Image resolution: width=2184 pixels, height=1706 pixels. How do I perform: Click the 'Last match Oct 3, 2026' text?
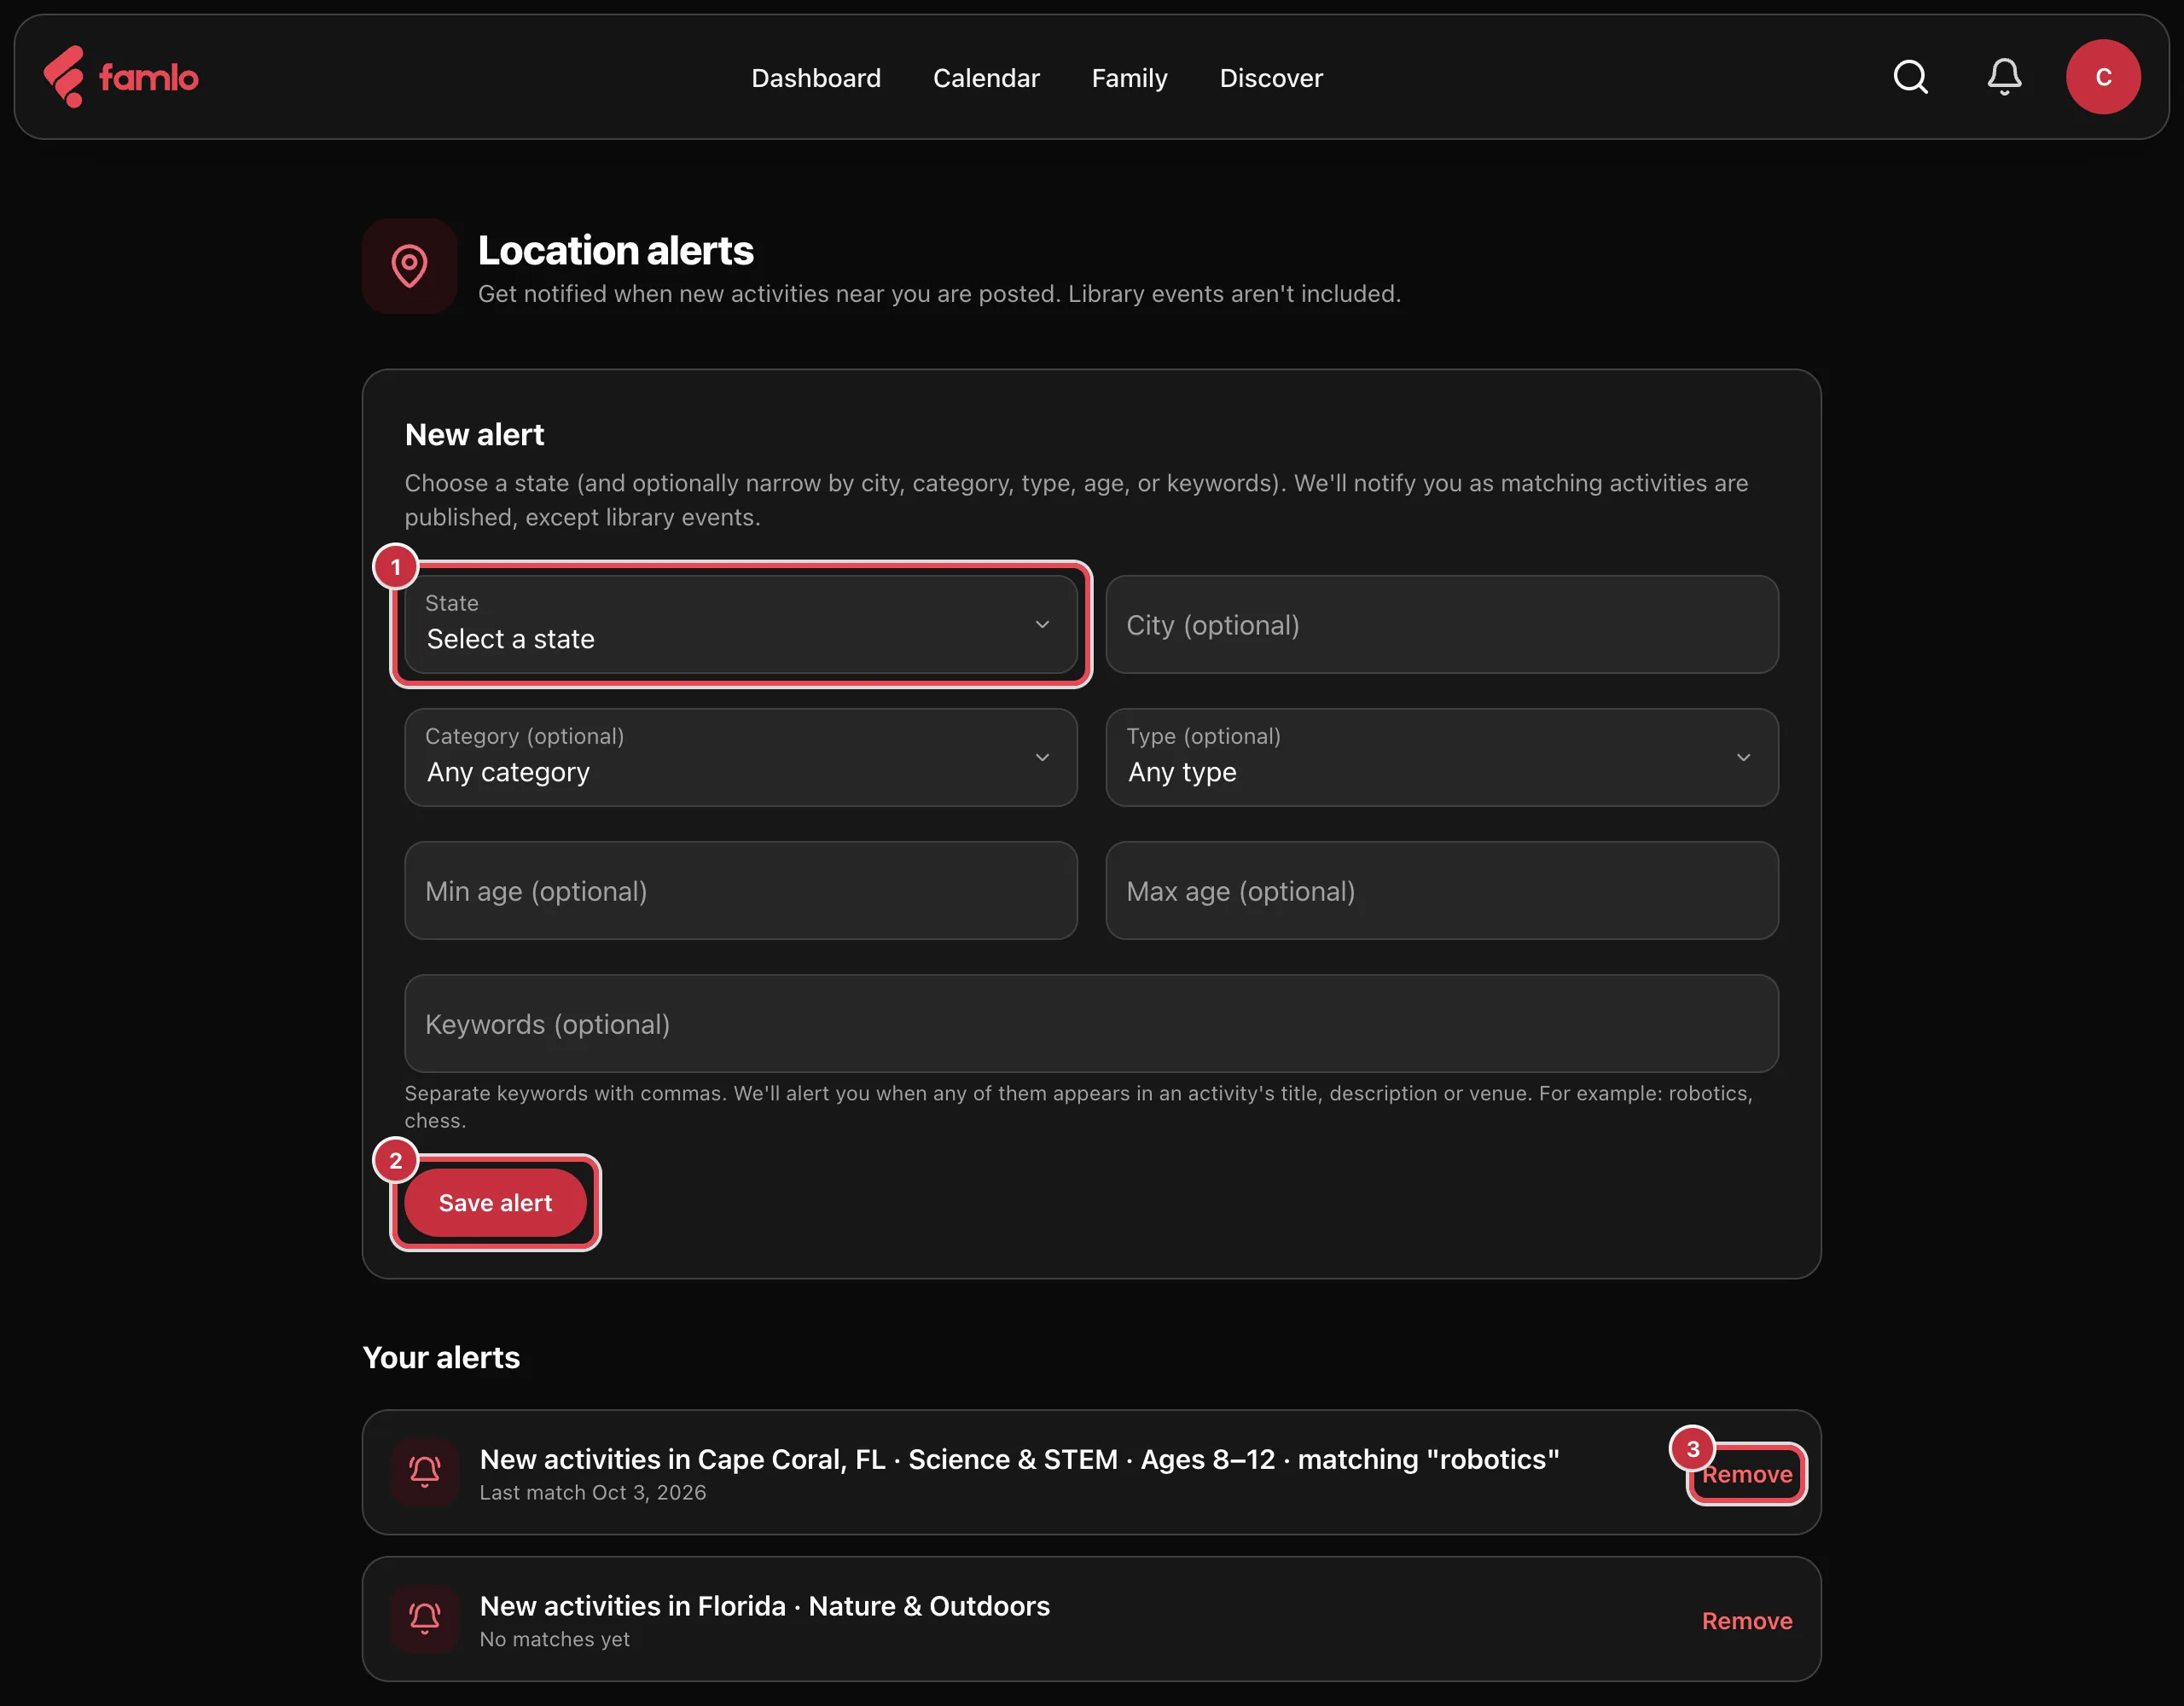point(593,1492)
